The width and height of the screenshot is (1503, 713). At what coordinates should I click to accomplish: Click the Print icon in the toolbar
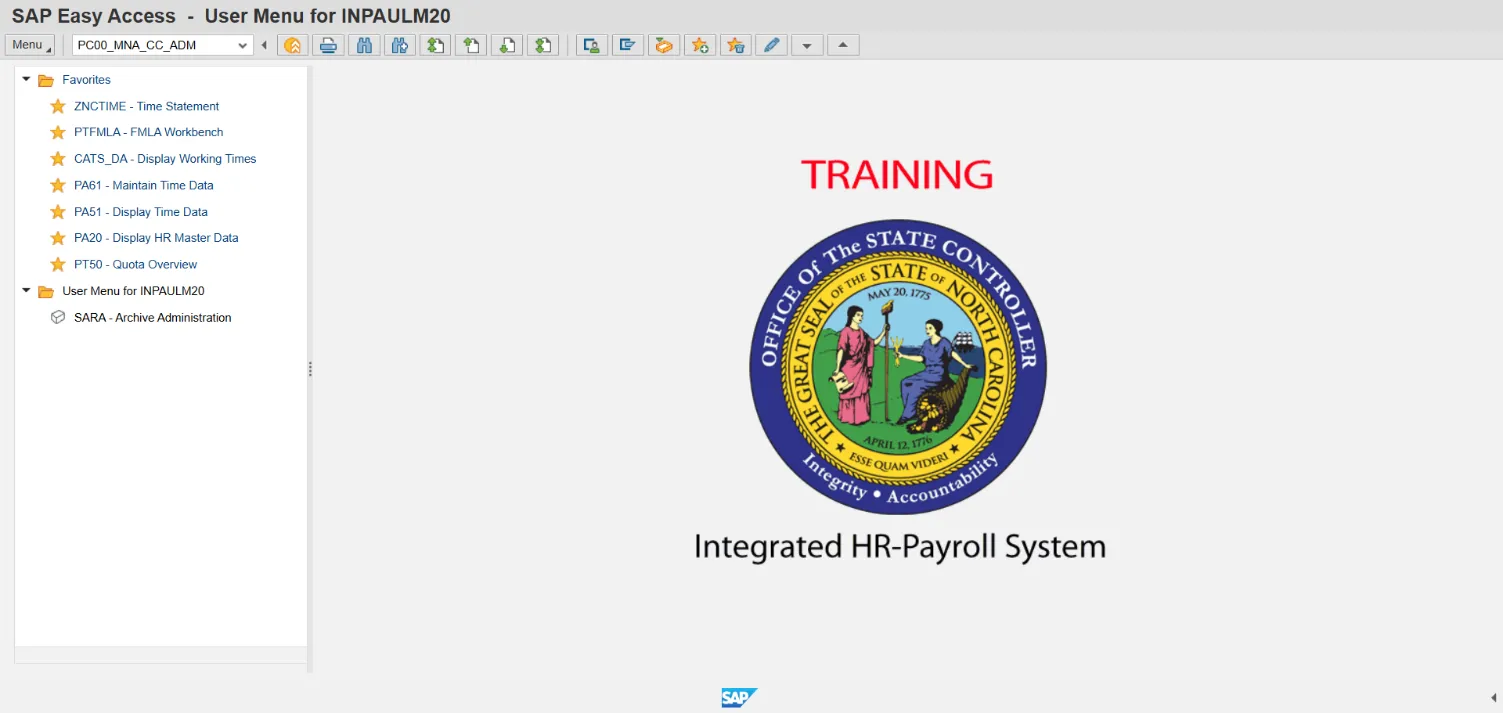pos(328,46)
